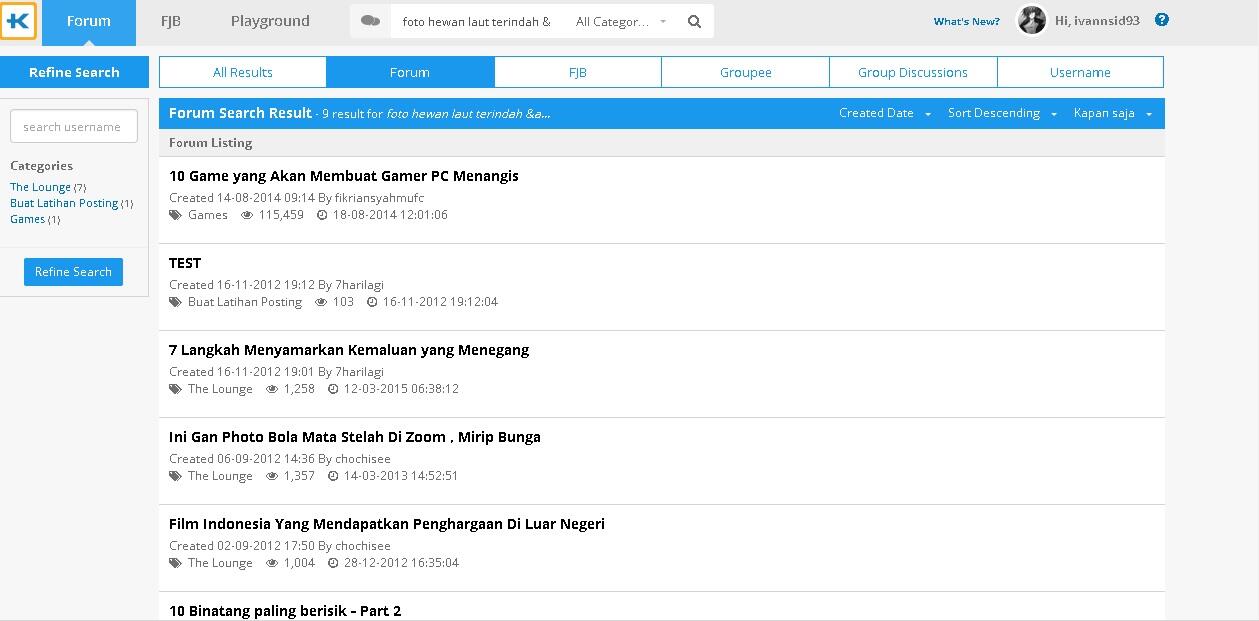This screenshot has width=1259, height=621.
Task: Click tag icon in Film Indonesia row
Action: [176, 563]
